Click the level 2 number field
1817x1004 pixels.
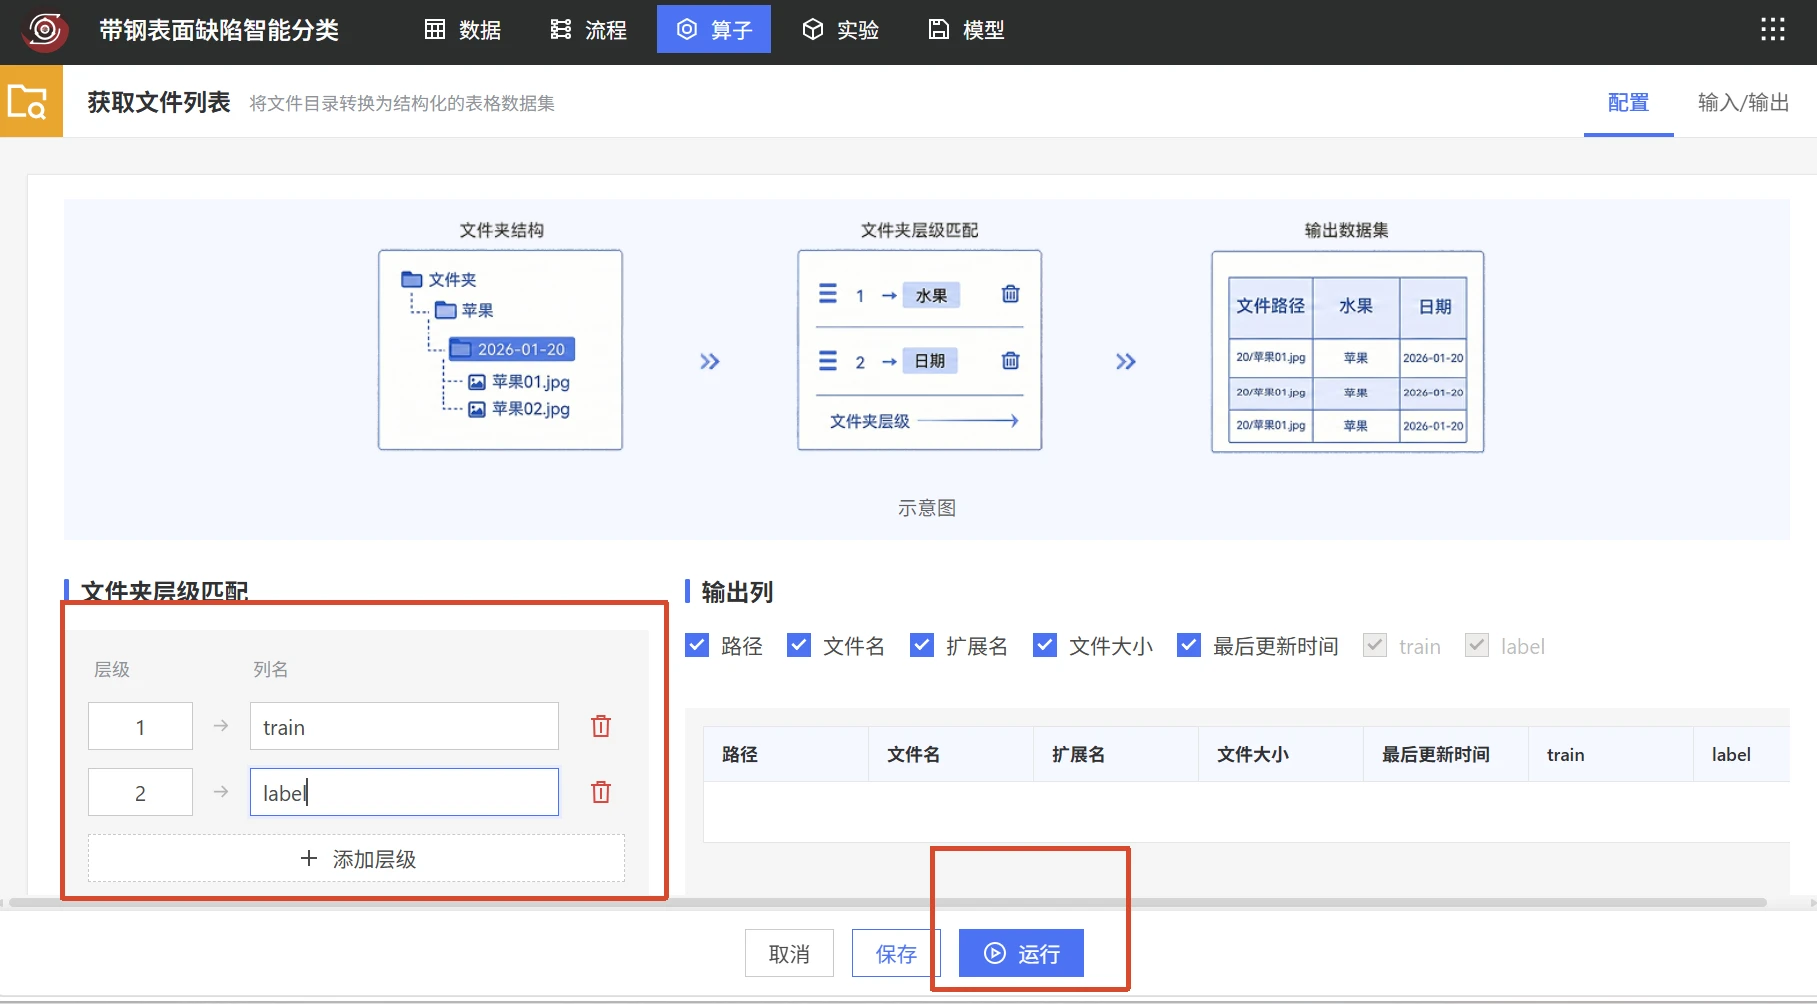click(x=140, y=792)
